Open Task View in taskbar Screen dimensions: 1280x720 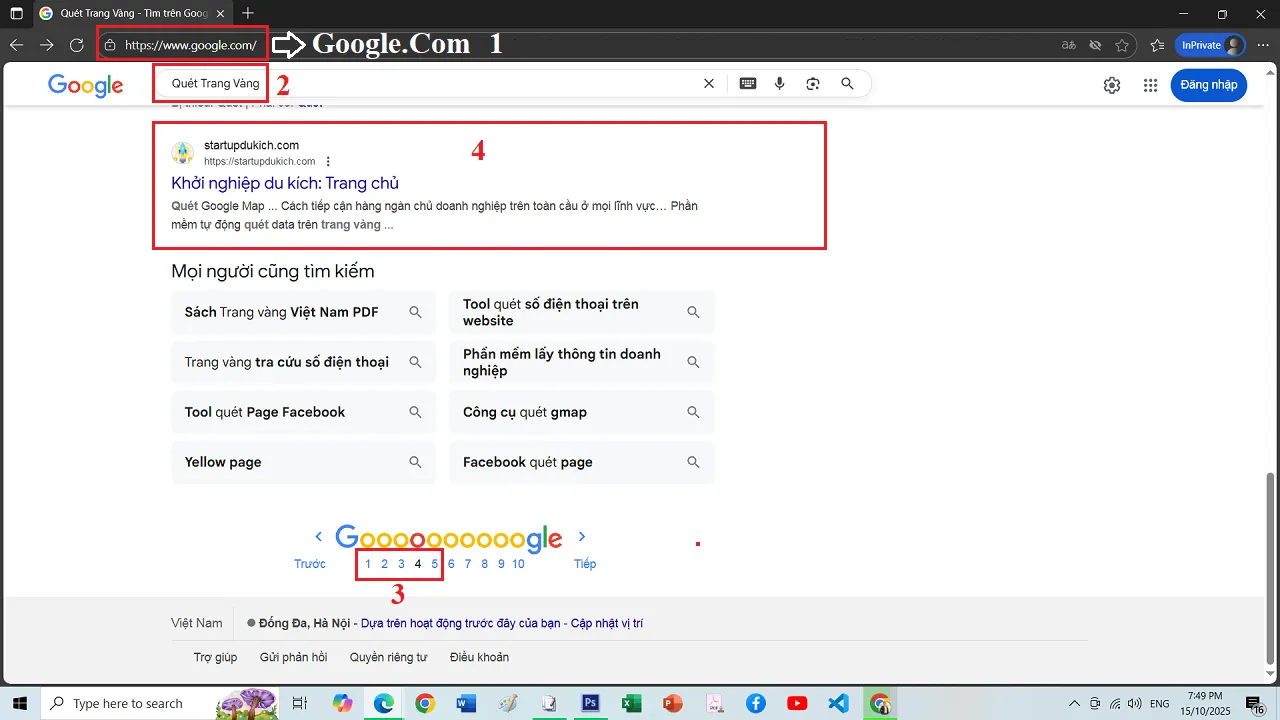299,703
